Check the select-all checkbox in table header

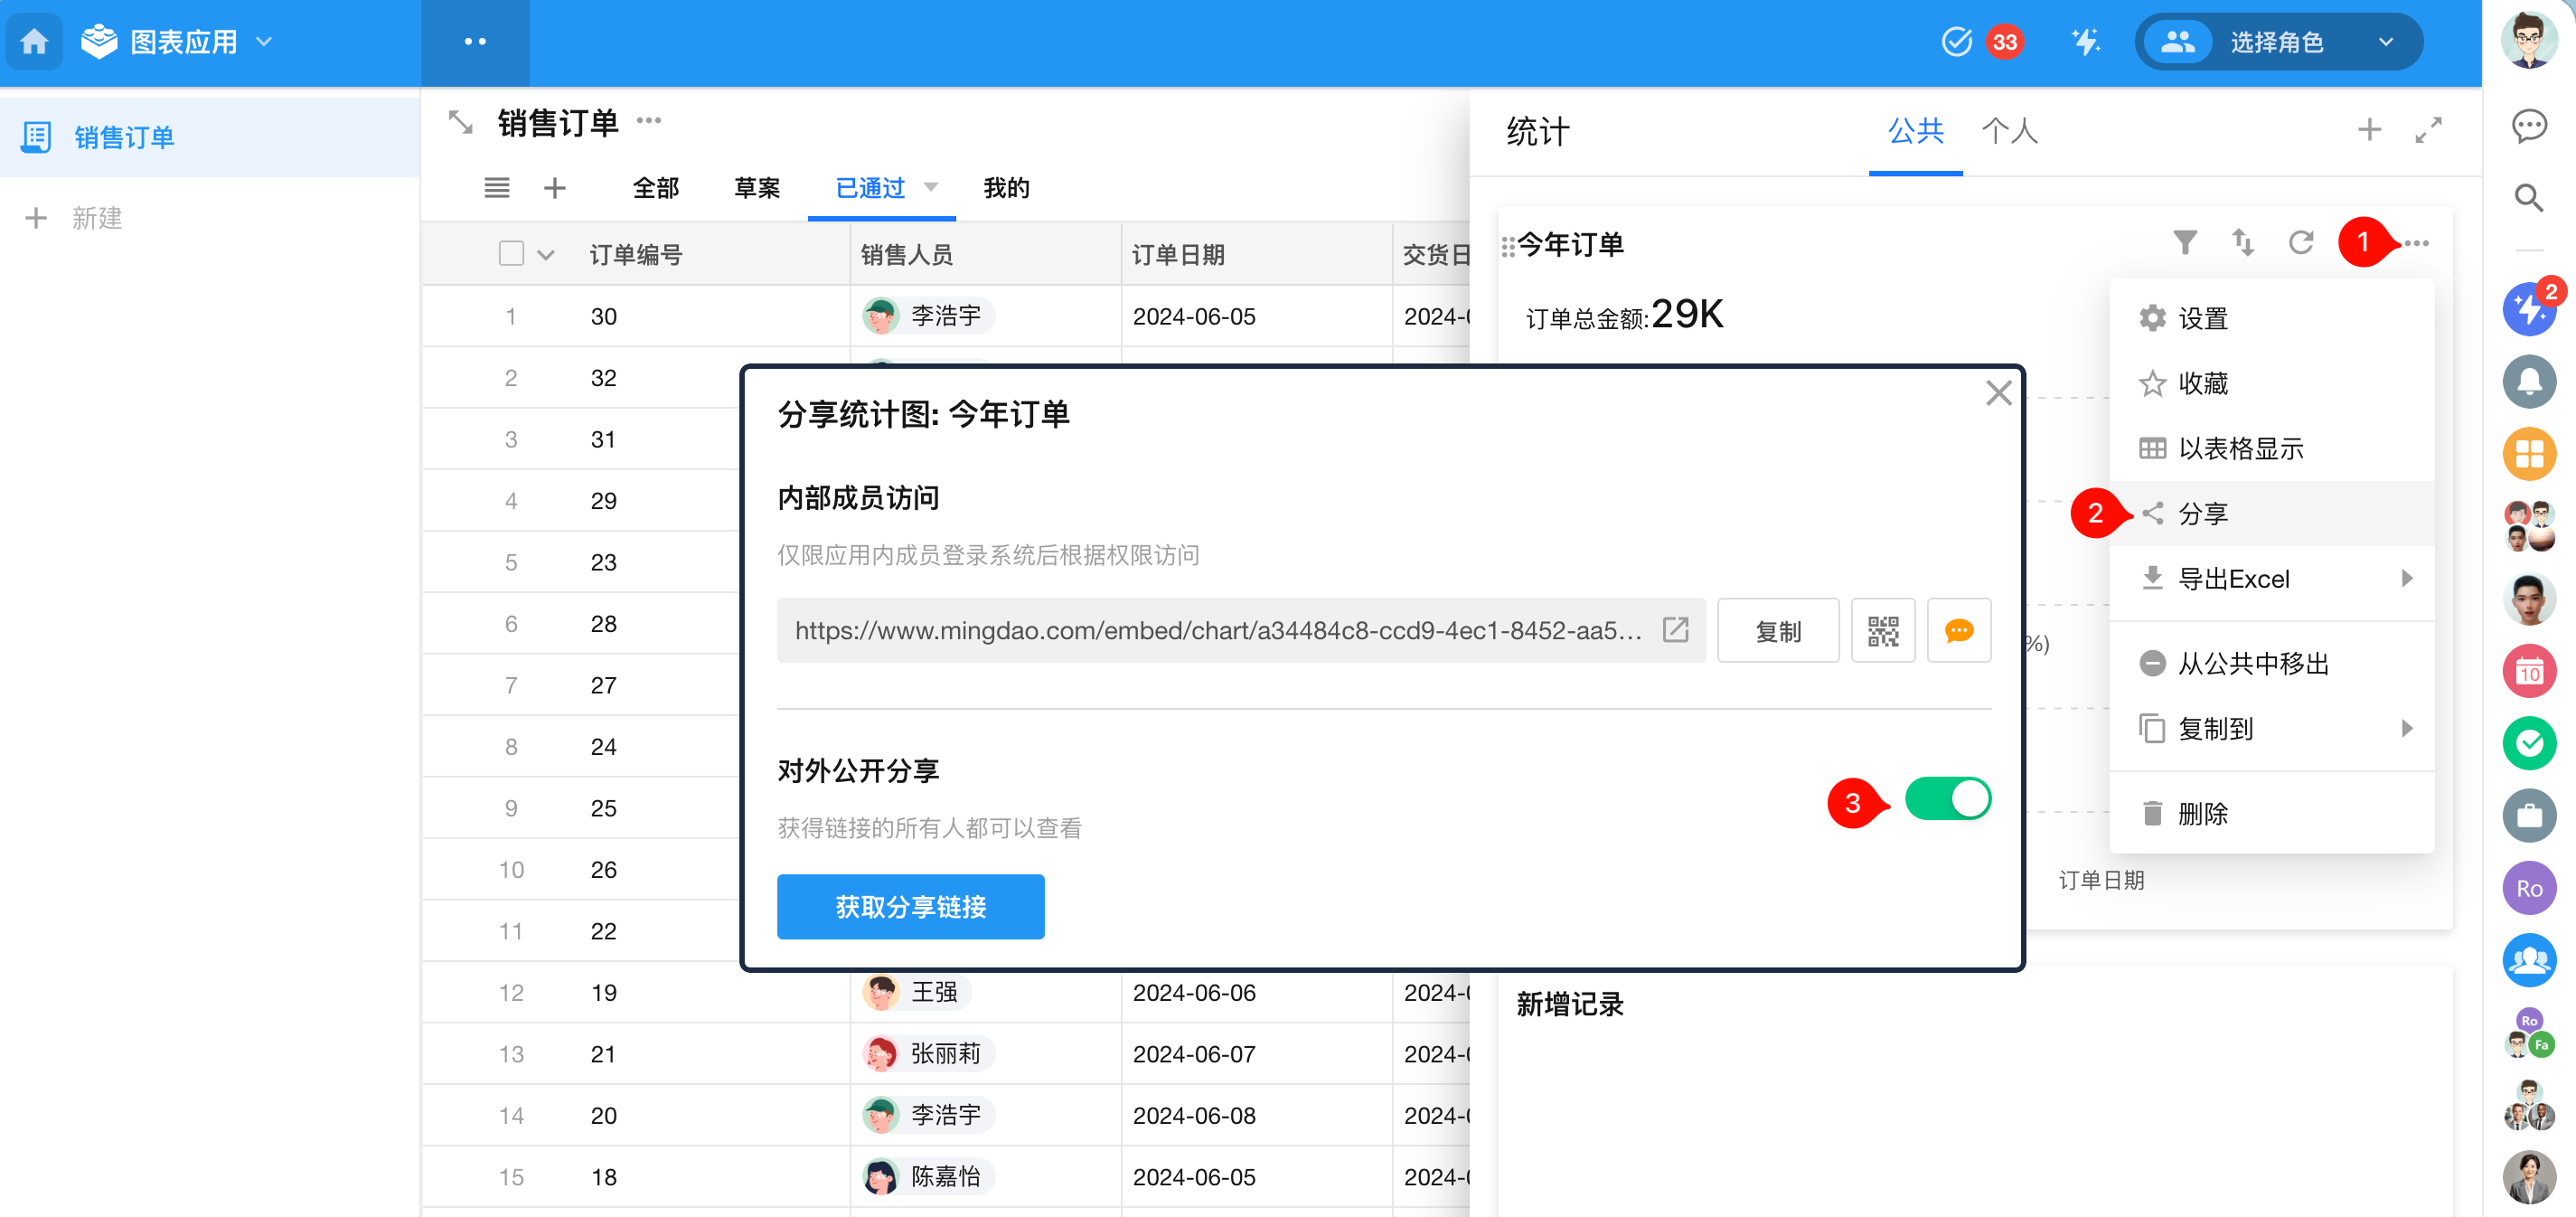[511, 254]
